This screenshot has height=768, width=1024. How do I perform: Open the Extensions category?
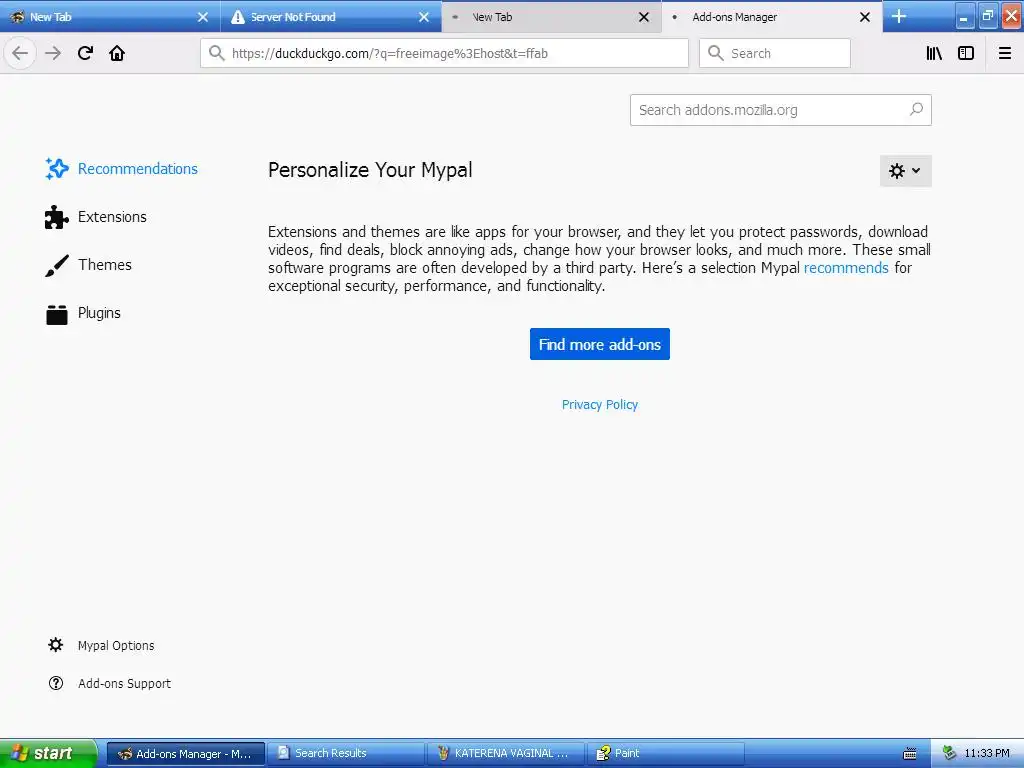(x=96, y=217)
